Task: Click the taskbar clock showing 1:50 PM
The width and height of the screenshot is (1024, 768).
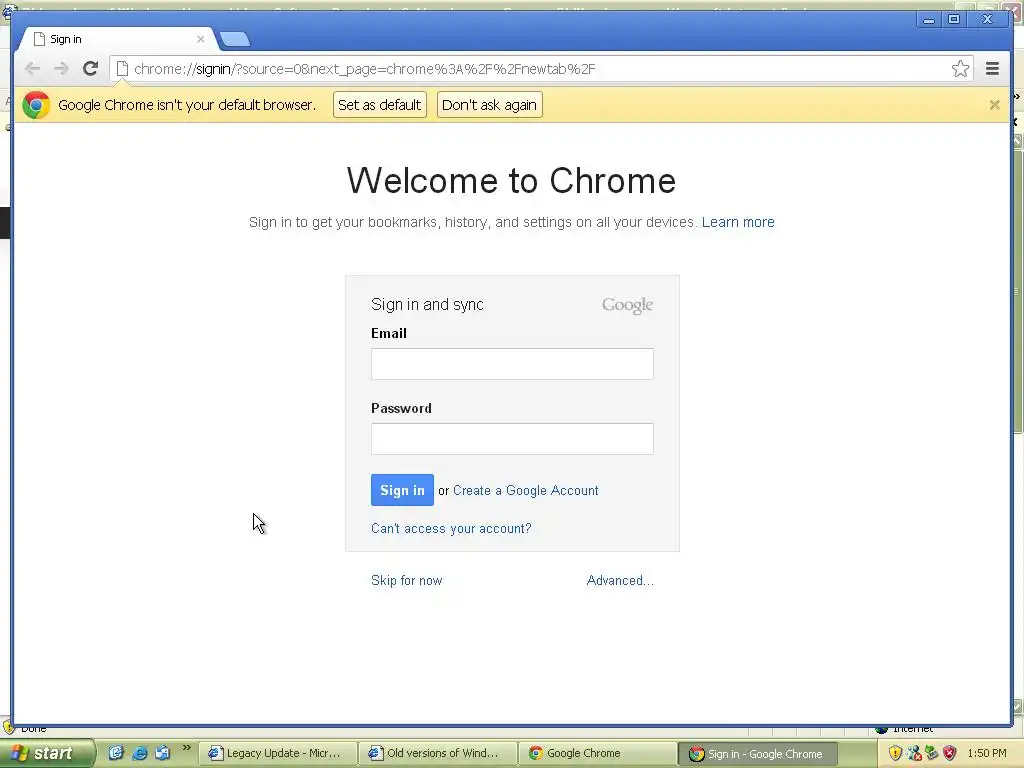Action: point(987,753)
